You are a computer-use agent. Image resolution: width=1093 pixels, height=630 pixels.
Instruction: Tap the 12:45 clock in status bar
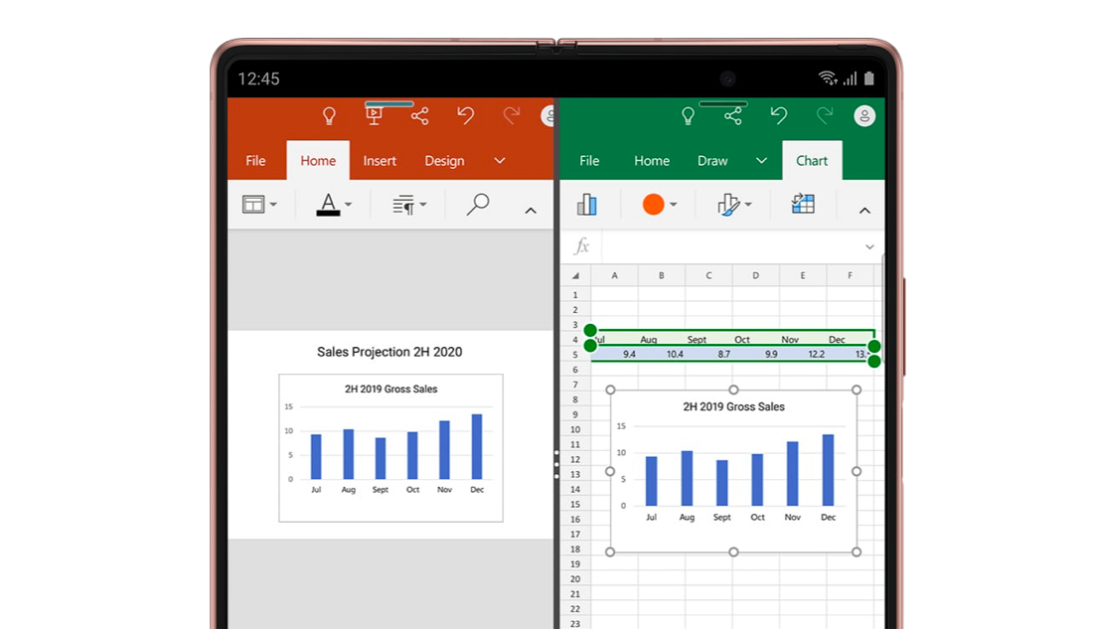[x=259, y=79]
